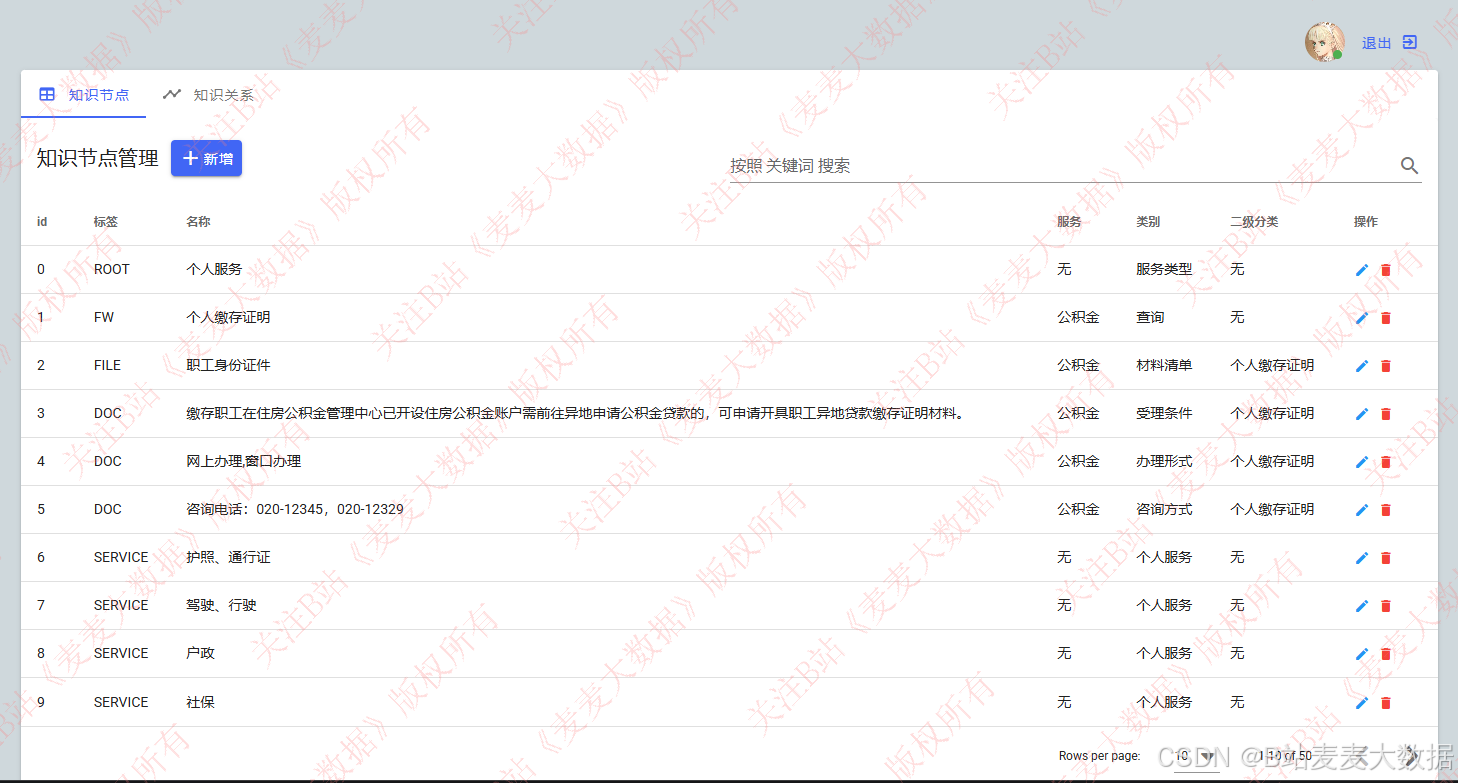The height and width of the screenshot is (783, 1458).
Task: Delete row 1 个人缴存证明 trash icon
Action: click(x=1385, y=318)
